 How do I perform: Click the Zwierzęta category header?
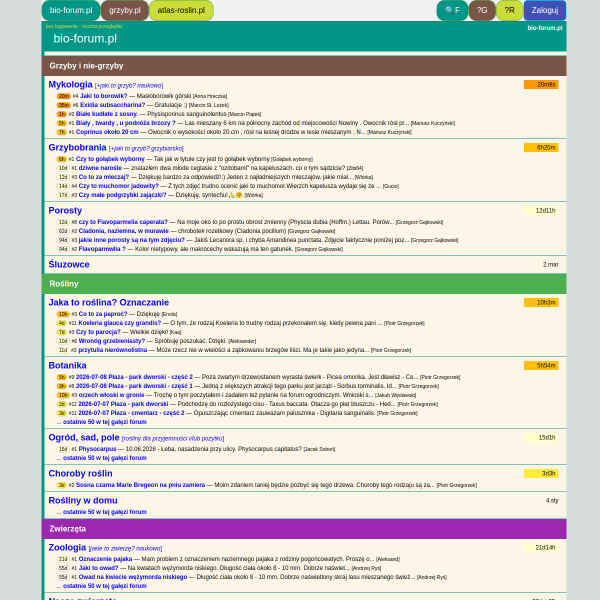pyautogui.click(x=304, y=529)
